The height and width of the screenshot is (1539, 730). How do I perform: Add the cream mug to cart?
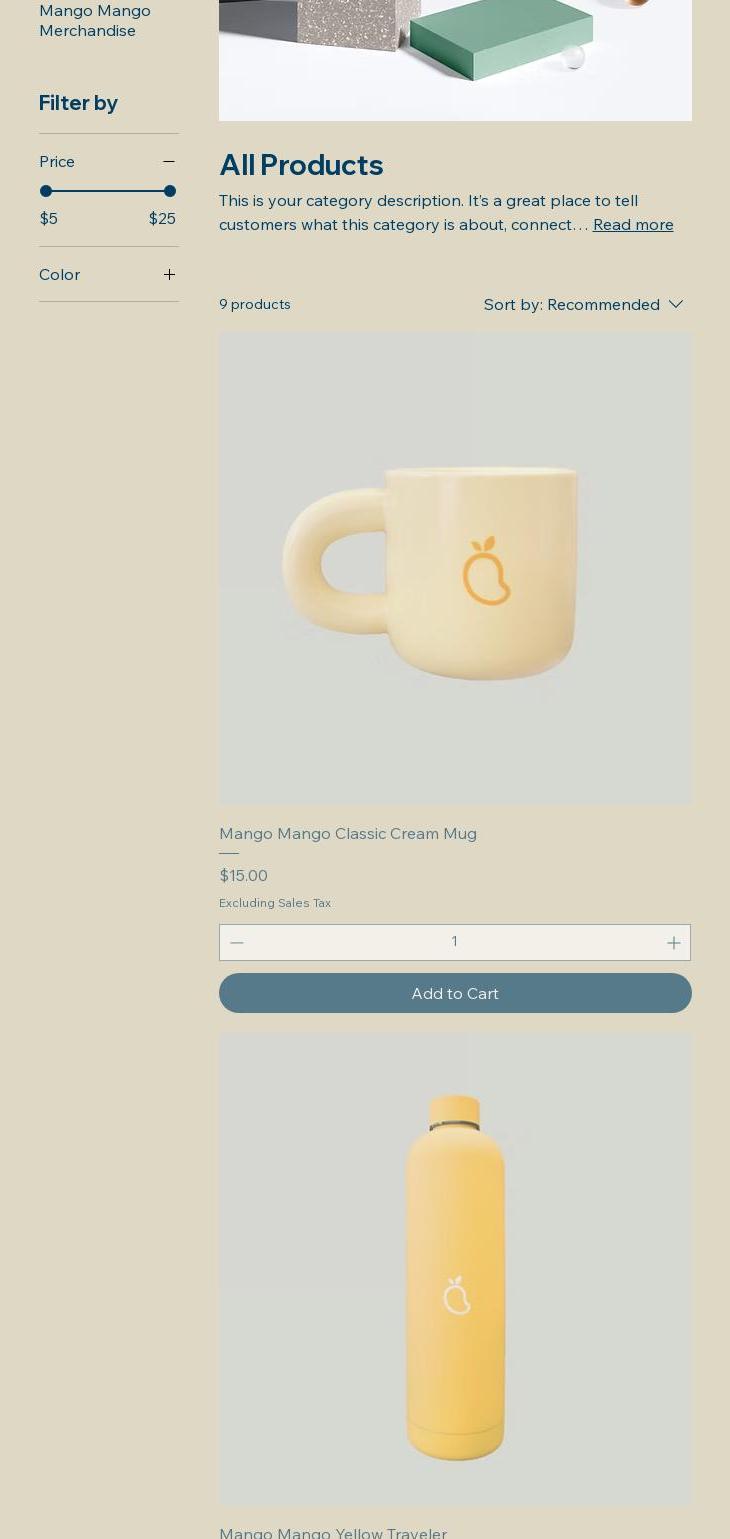coord(455,993)
